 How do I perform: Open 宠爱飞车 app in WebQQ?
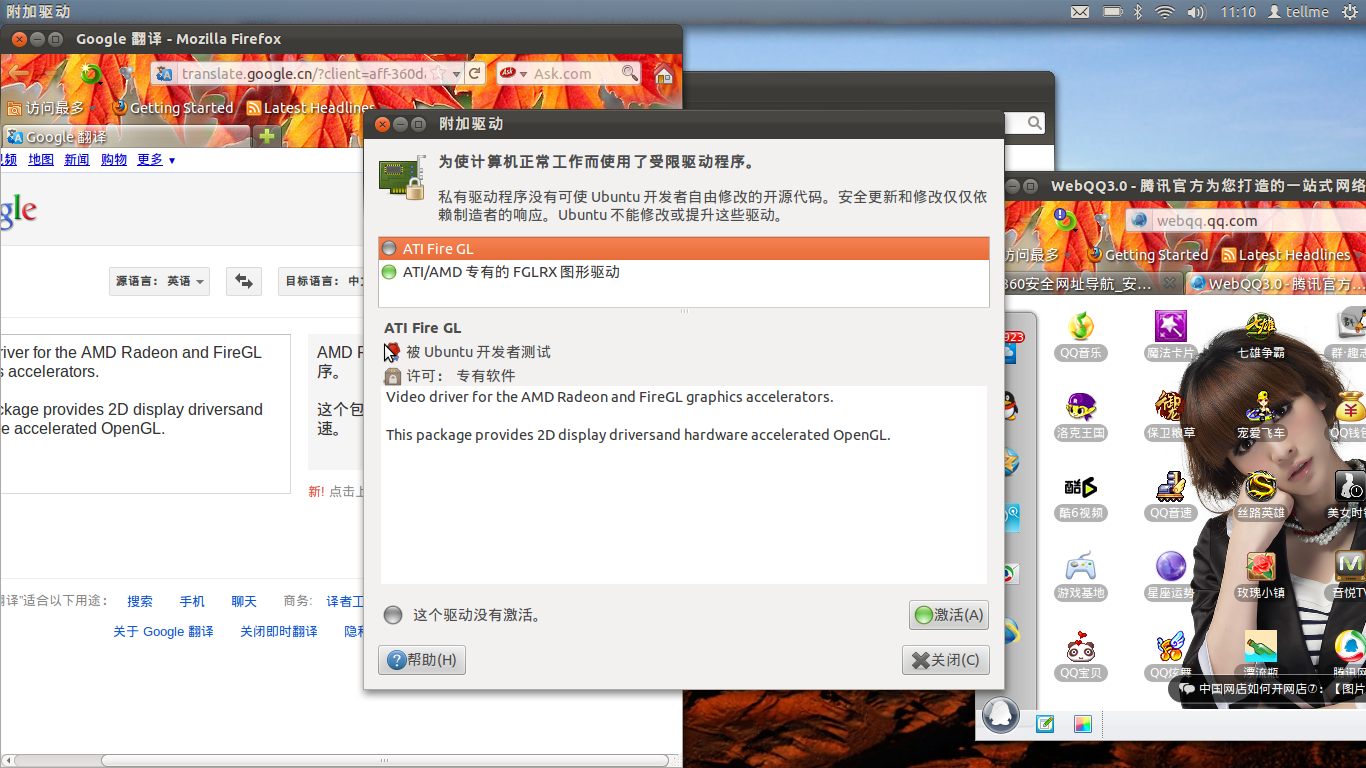tap(1261, 416)
